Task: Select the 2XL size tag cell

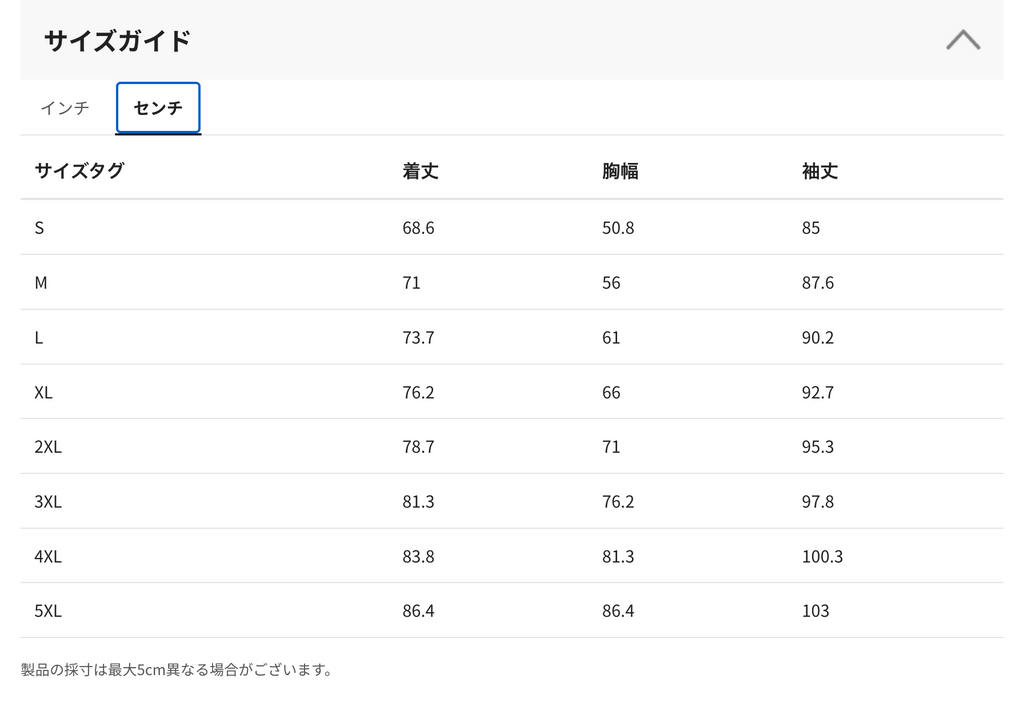Action: click(x=48, y=447)
